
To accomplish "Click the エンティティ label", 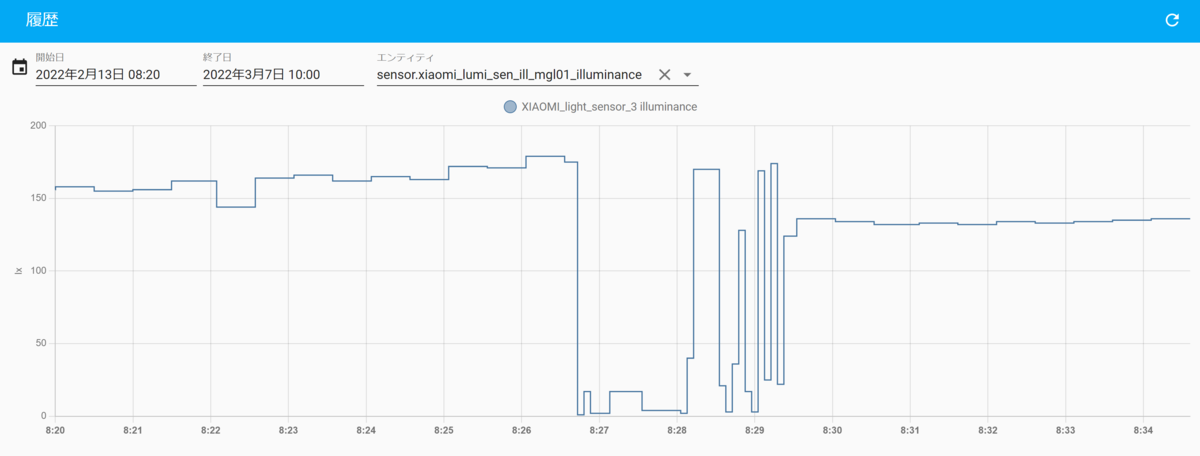I will click(x=405, y=57).
